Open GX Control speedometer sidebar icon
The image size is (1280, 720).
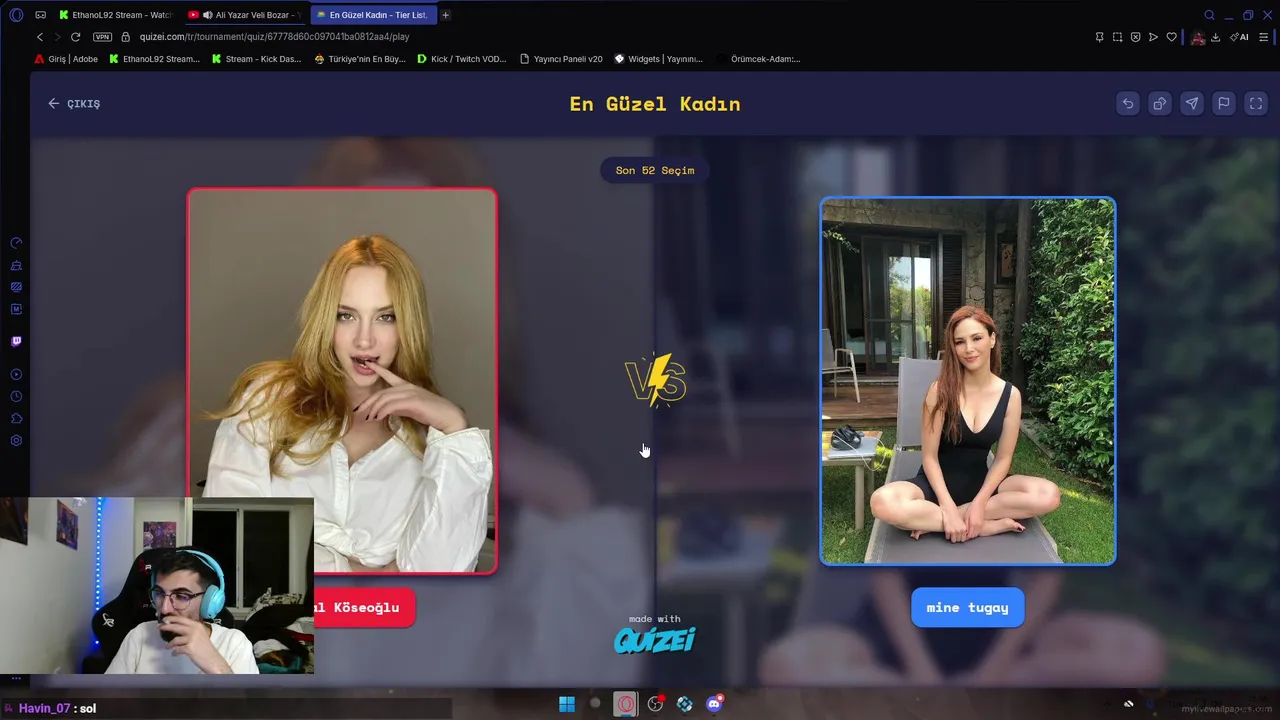pyautogui.click(x=16, y=243)
